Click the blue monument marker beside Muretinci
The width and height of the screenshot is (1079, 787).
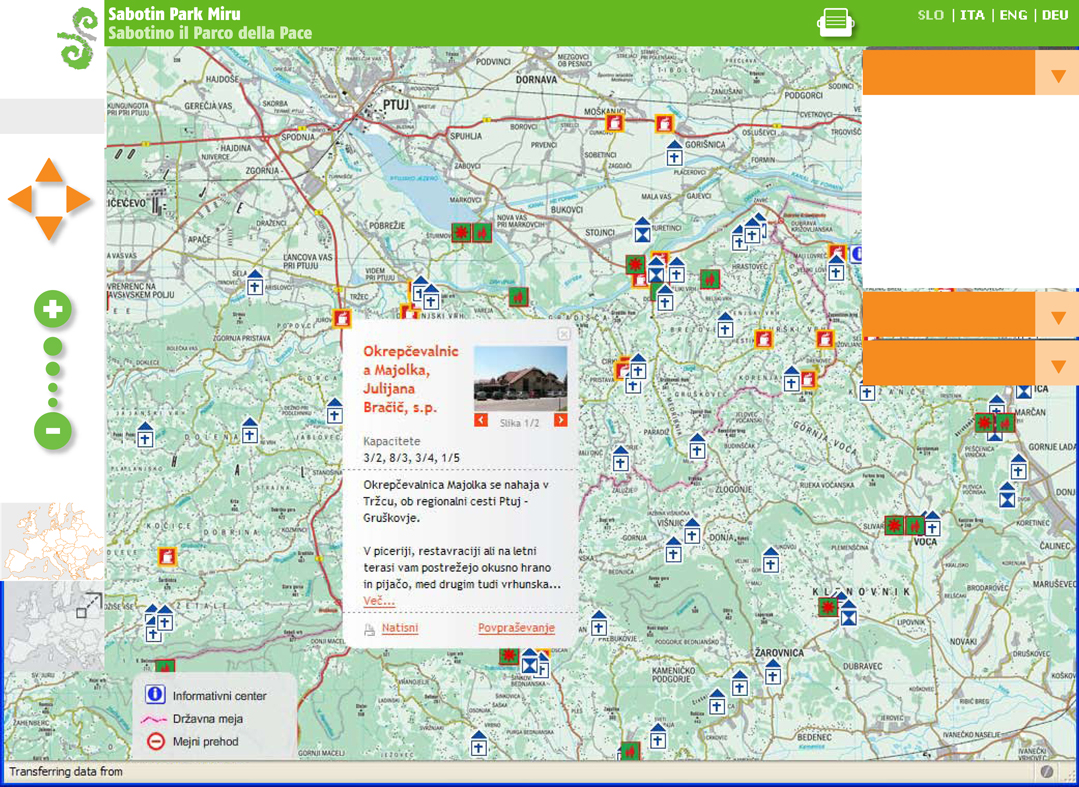click(x=642, y=230)
